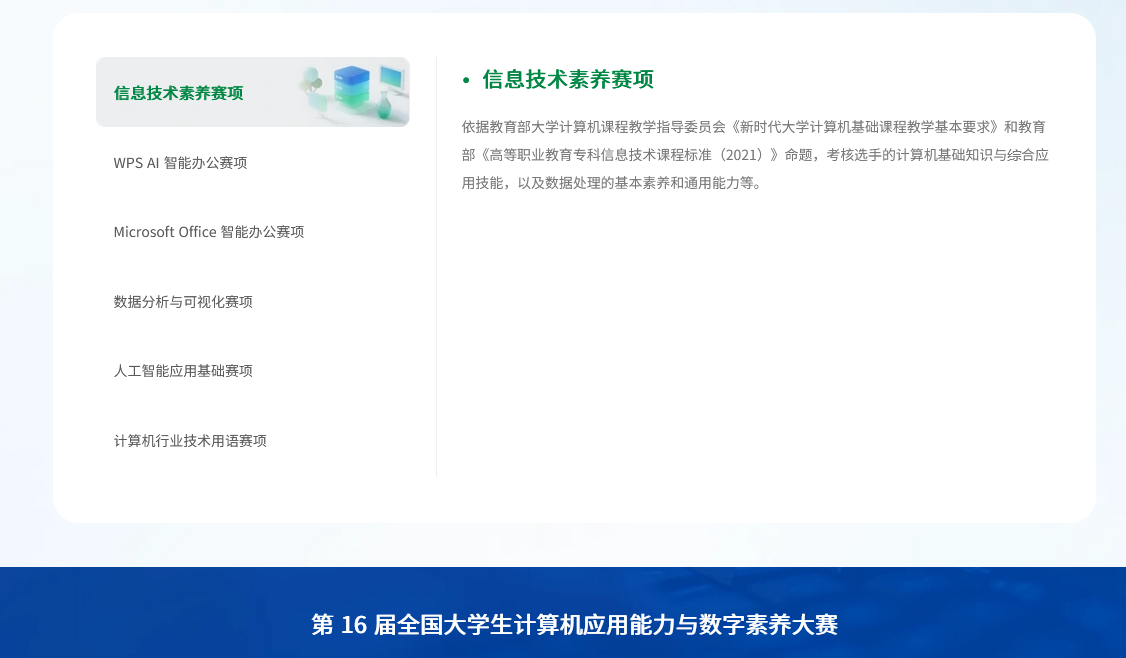Image resolution: width=1126 pixels, height=658 pixels.
Task: Switch to WPS AI 智能办公赛项 tab
Action: tap(180, 163)
